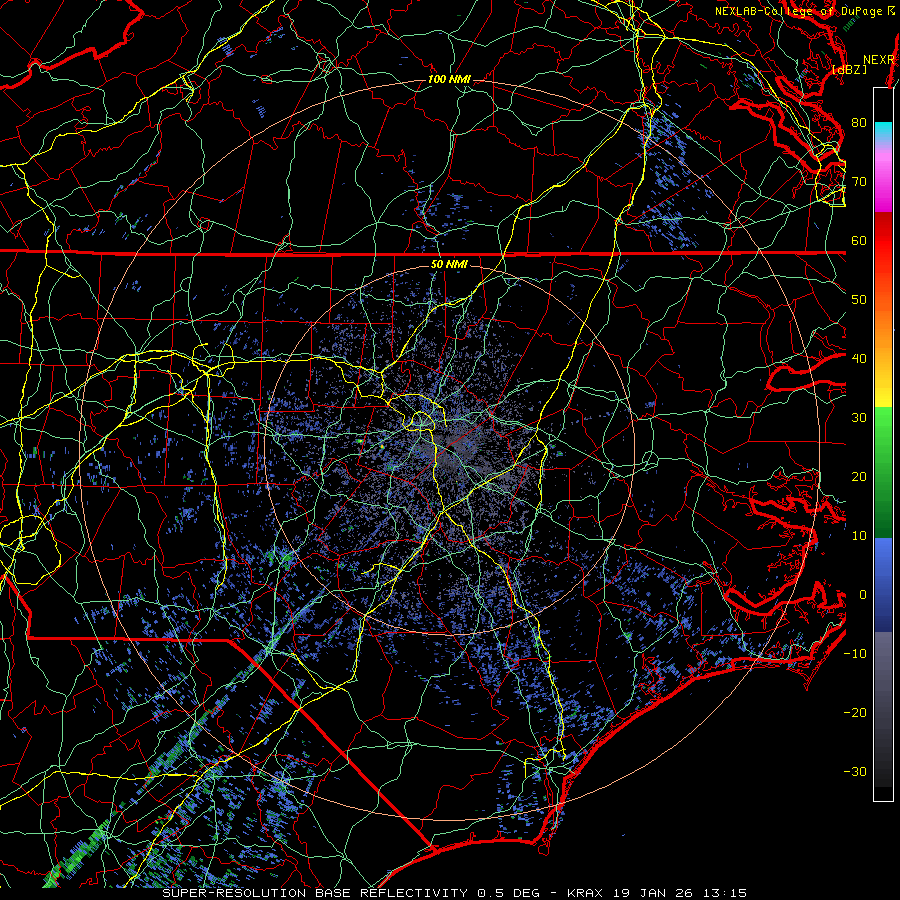Select the -10 value on dBZ scale
This screenshot has width=900, height=900.
click(x=855, y=654)
